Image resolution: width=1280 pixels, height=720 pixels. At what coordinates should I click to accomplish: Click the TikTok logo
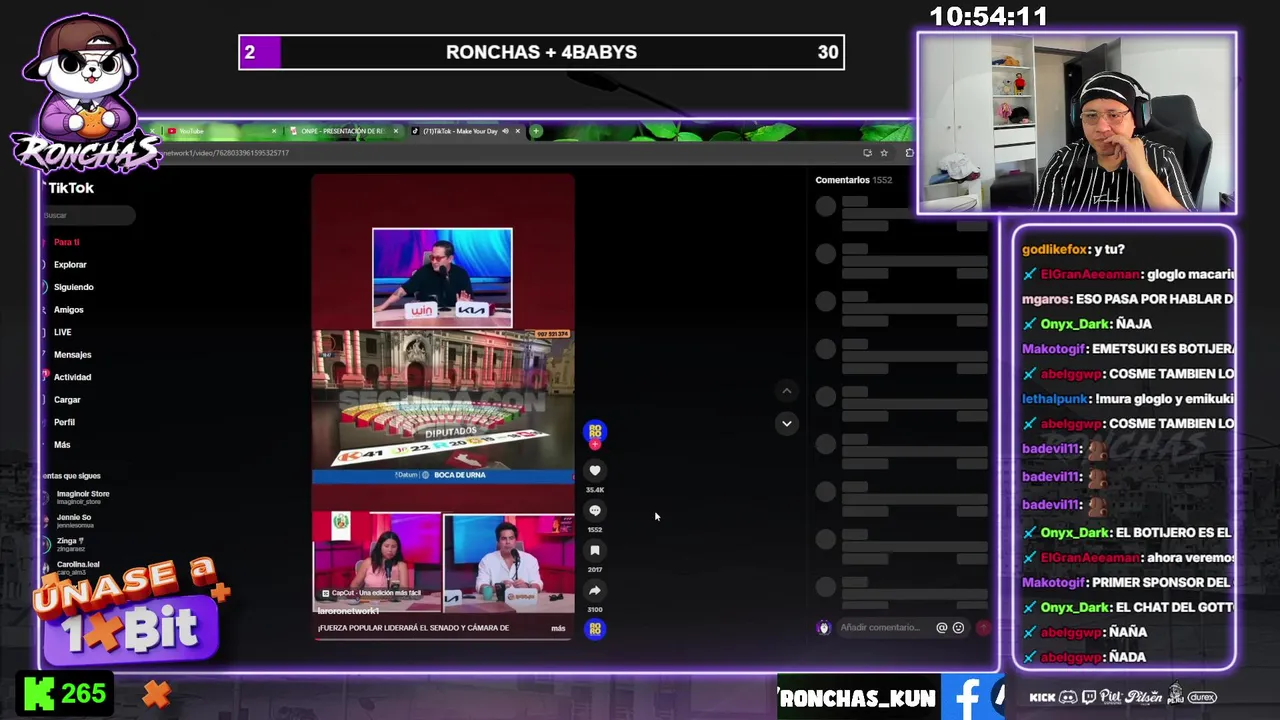70,188
